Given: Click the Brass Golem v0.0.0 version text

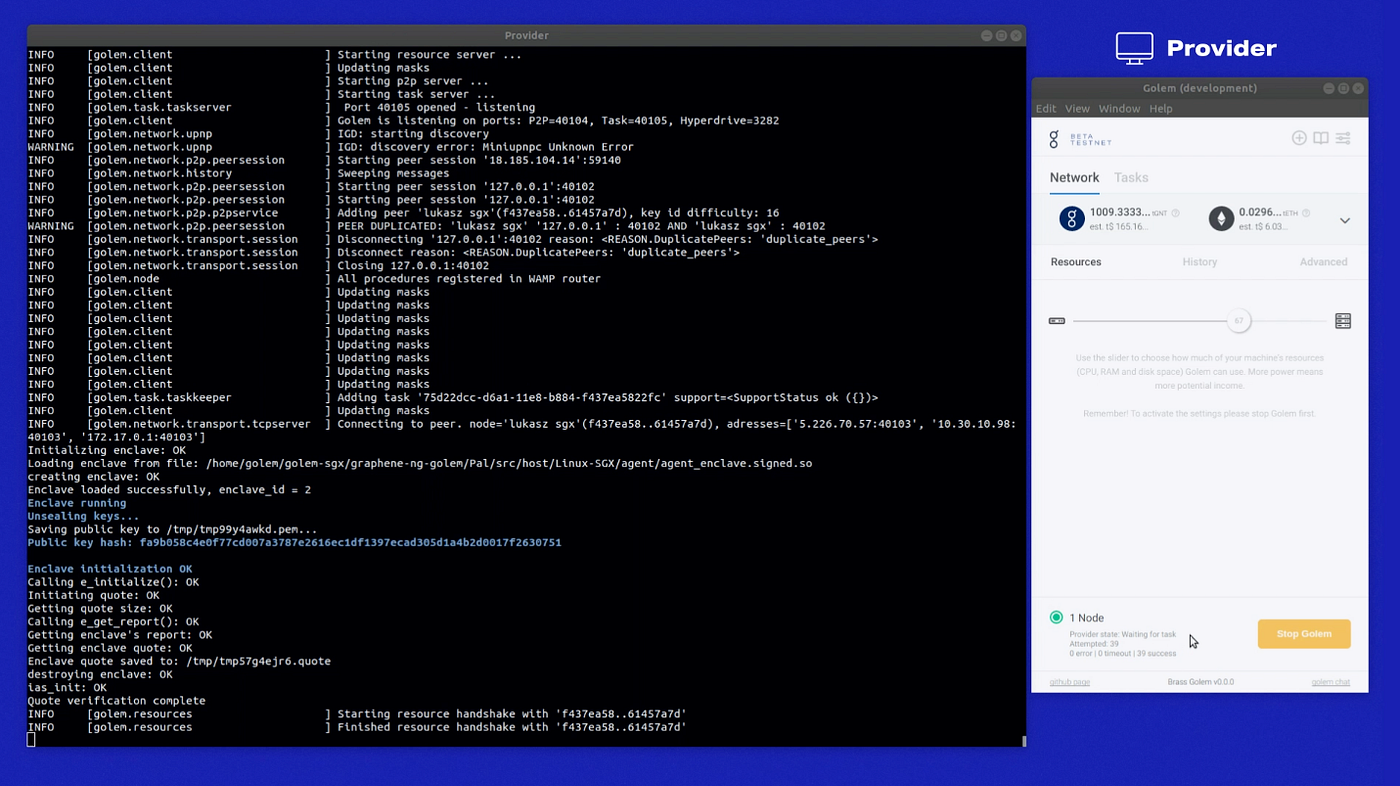Looking at the screenshot, I should coord(1201,682).
